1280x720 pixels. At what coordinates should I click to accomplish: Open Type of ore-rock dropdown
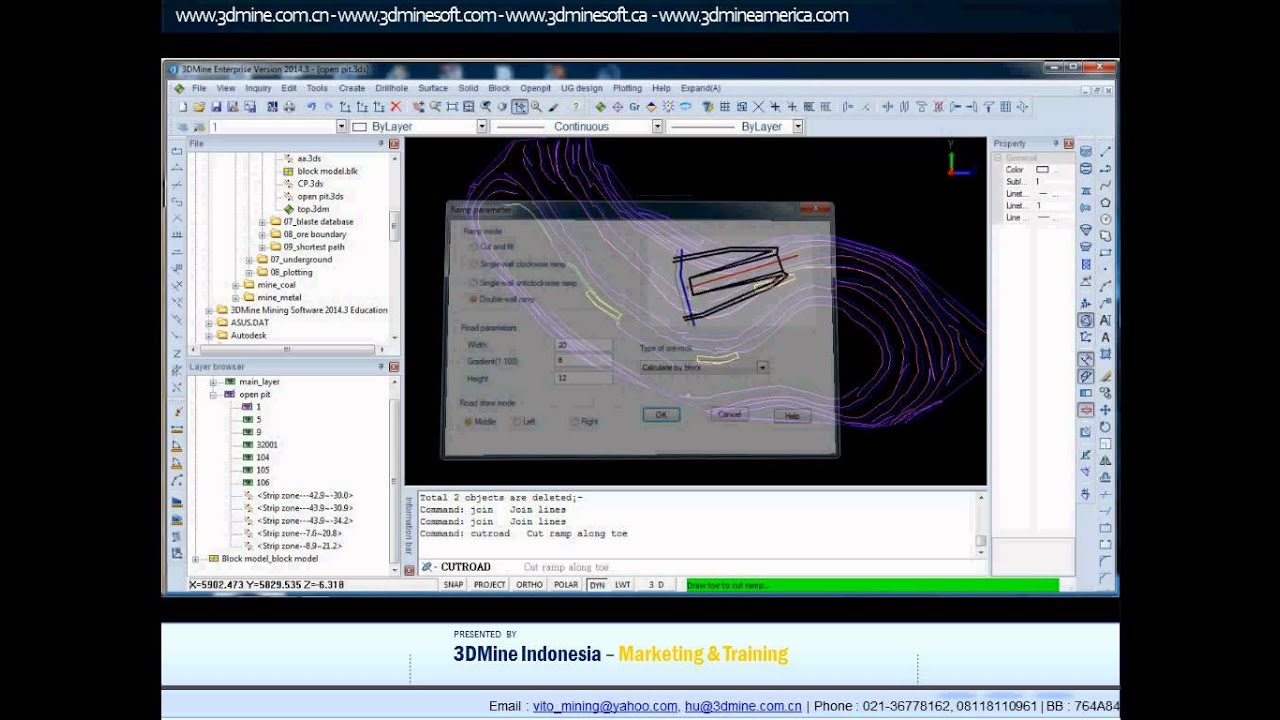tap(762, 368)
